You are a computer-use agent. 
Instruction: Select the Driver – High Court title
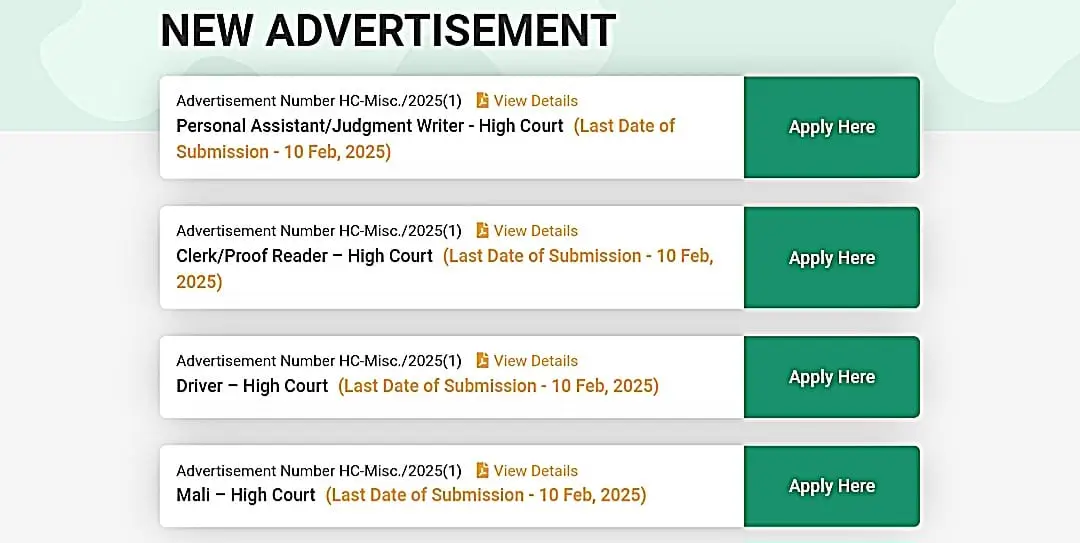(252, 386)
